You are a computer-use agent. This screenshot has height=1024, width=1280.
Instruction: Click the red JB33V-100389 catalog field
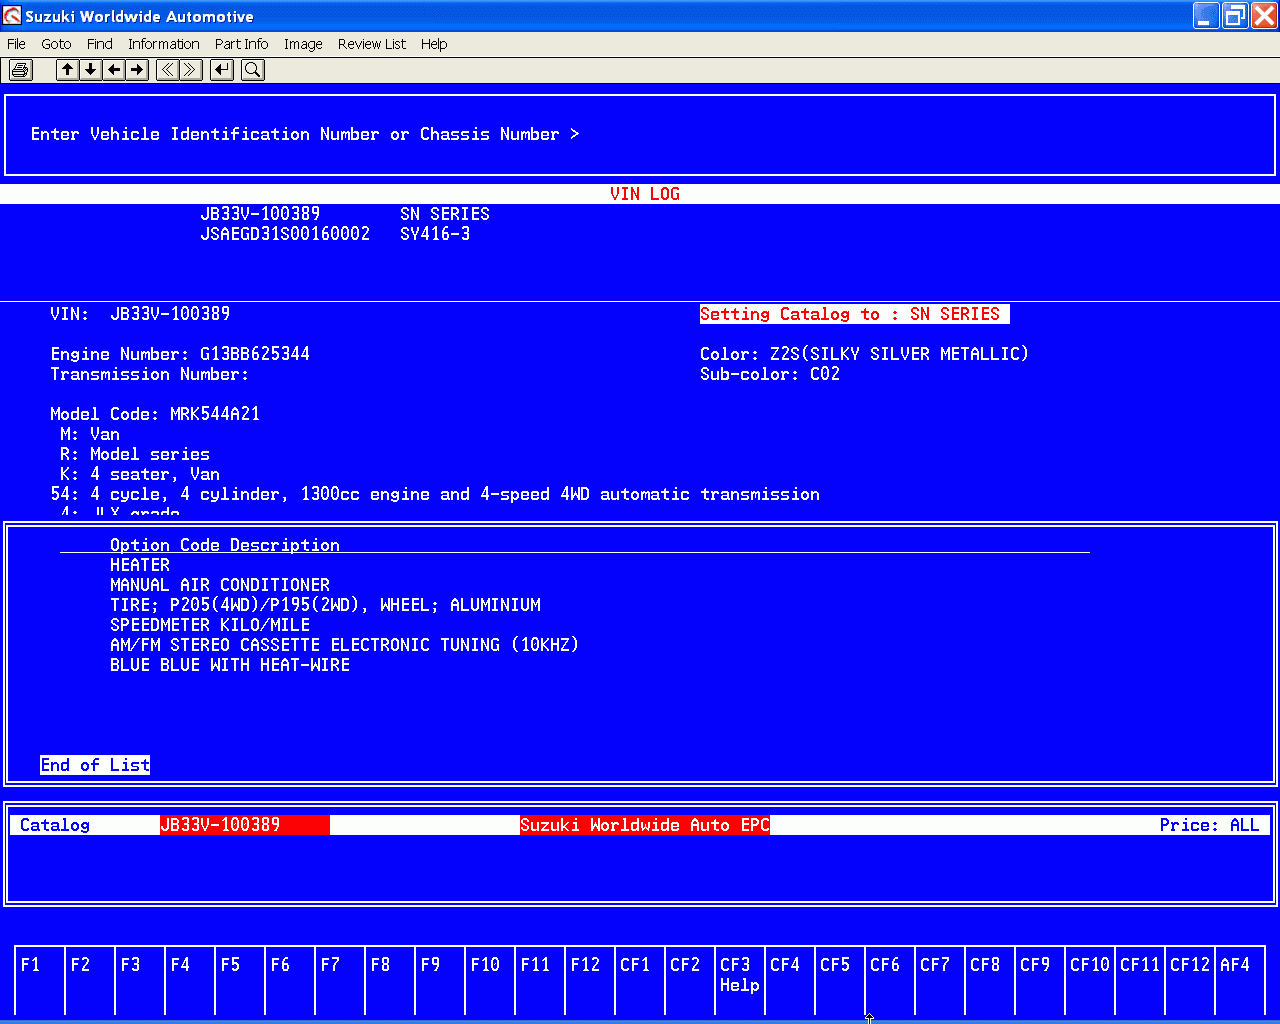click(x=245, y=825)
